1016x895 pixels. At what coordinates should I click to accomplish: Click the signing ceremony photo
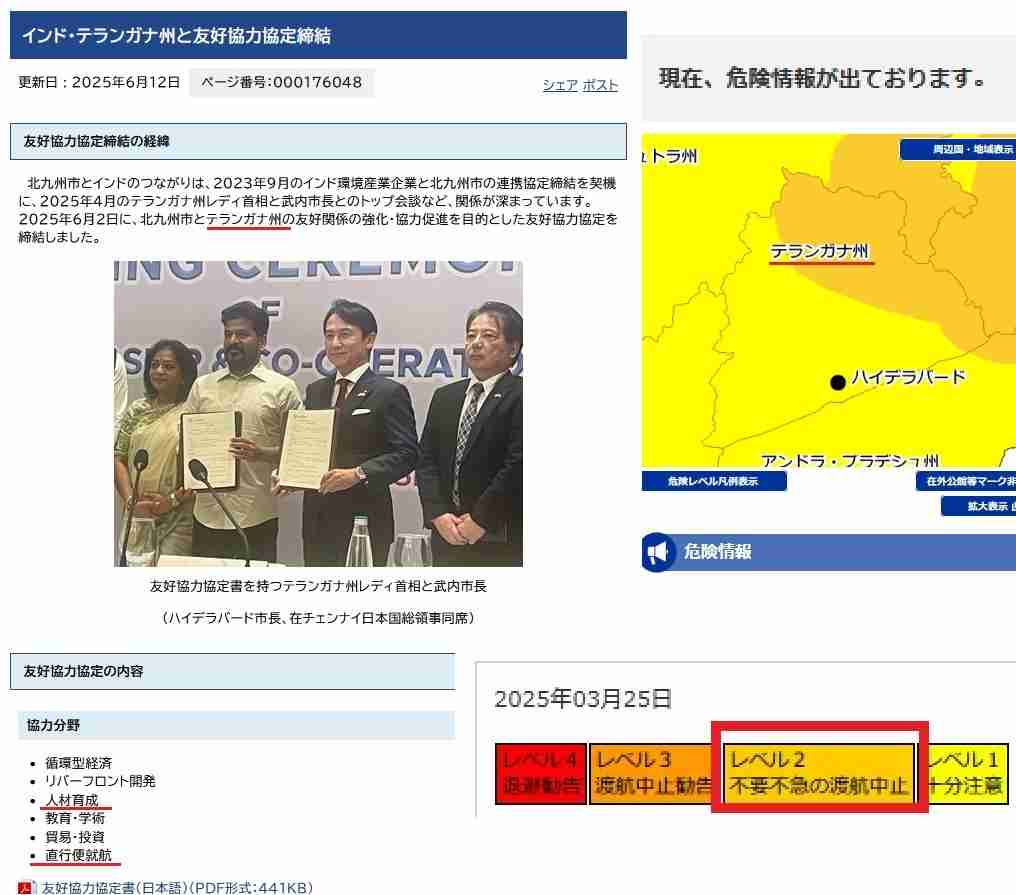click(318, 413)
